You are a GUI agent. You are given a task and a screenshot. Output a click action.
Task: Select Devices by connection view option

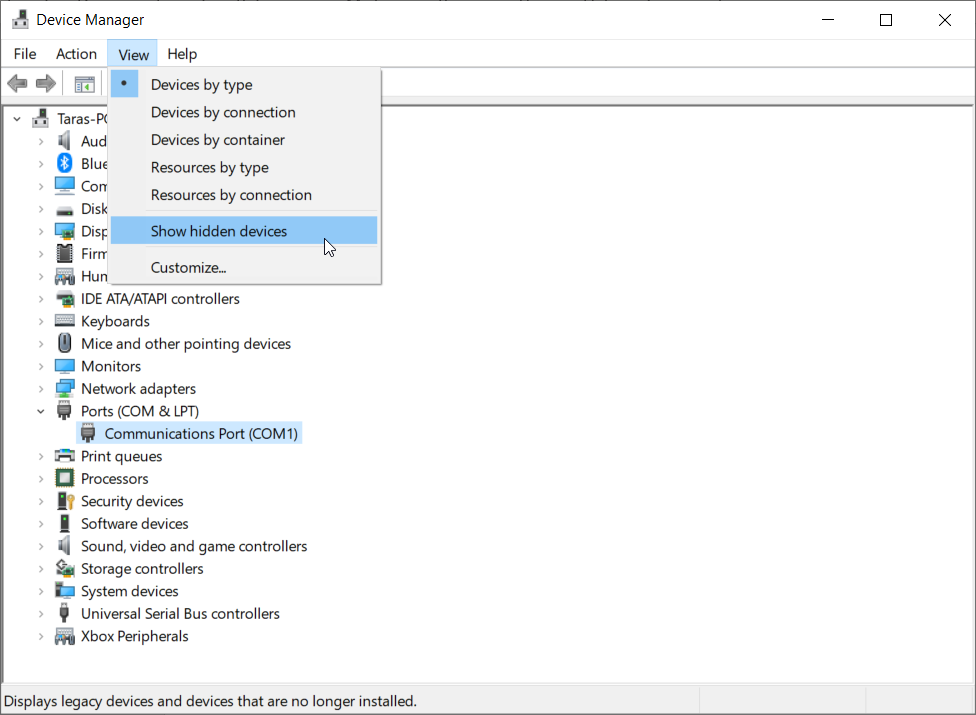(x=244, y=112)
